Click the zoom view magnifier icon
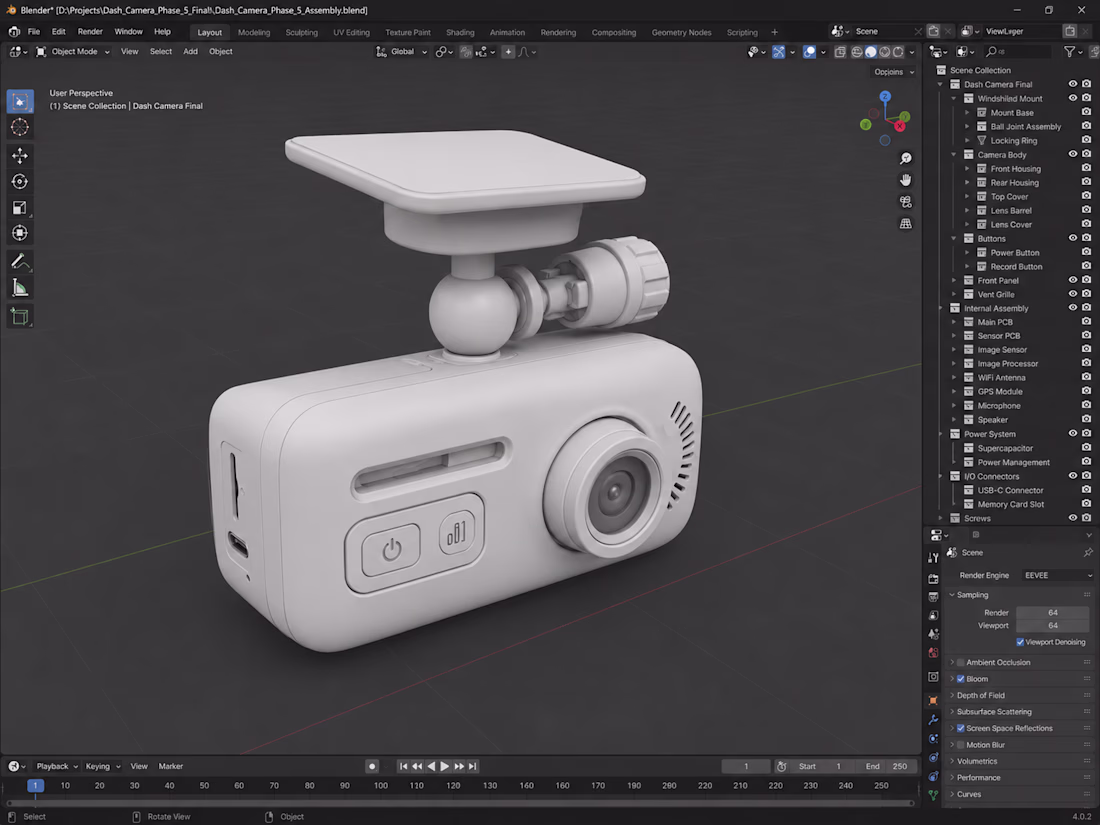Viewport: 1100px width, 825px height. pos(906,159)
